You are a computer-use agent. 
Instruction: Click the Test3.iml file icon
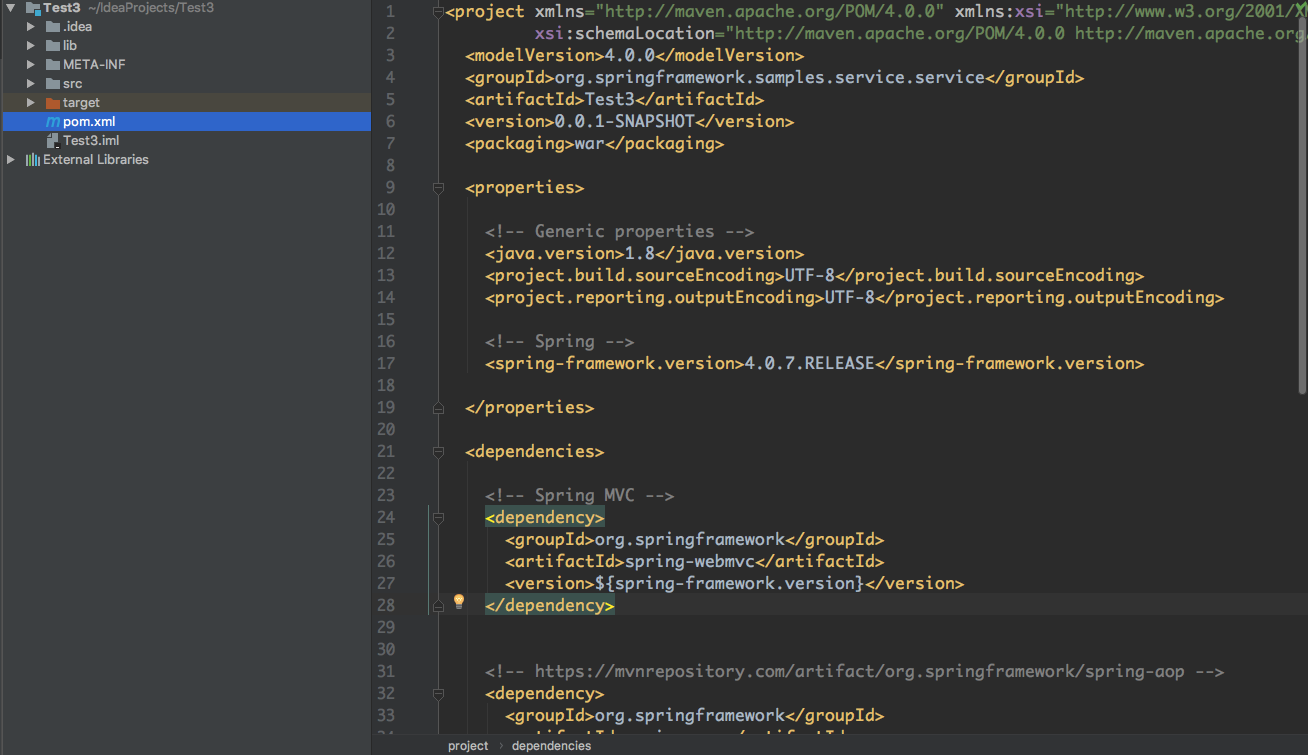click(x=52, y=140)
